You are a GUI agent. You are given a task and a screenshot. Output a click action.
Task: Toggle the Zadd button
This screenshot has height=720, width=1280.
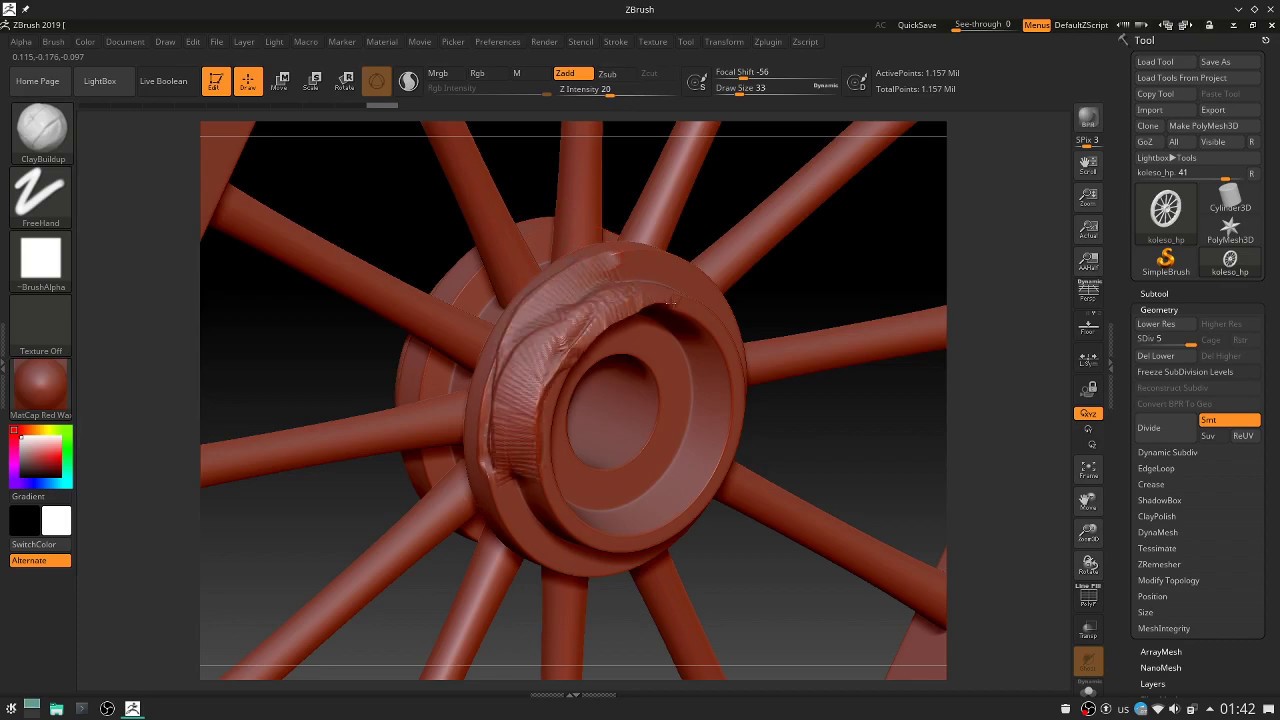(573, 73)
